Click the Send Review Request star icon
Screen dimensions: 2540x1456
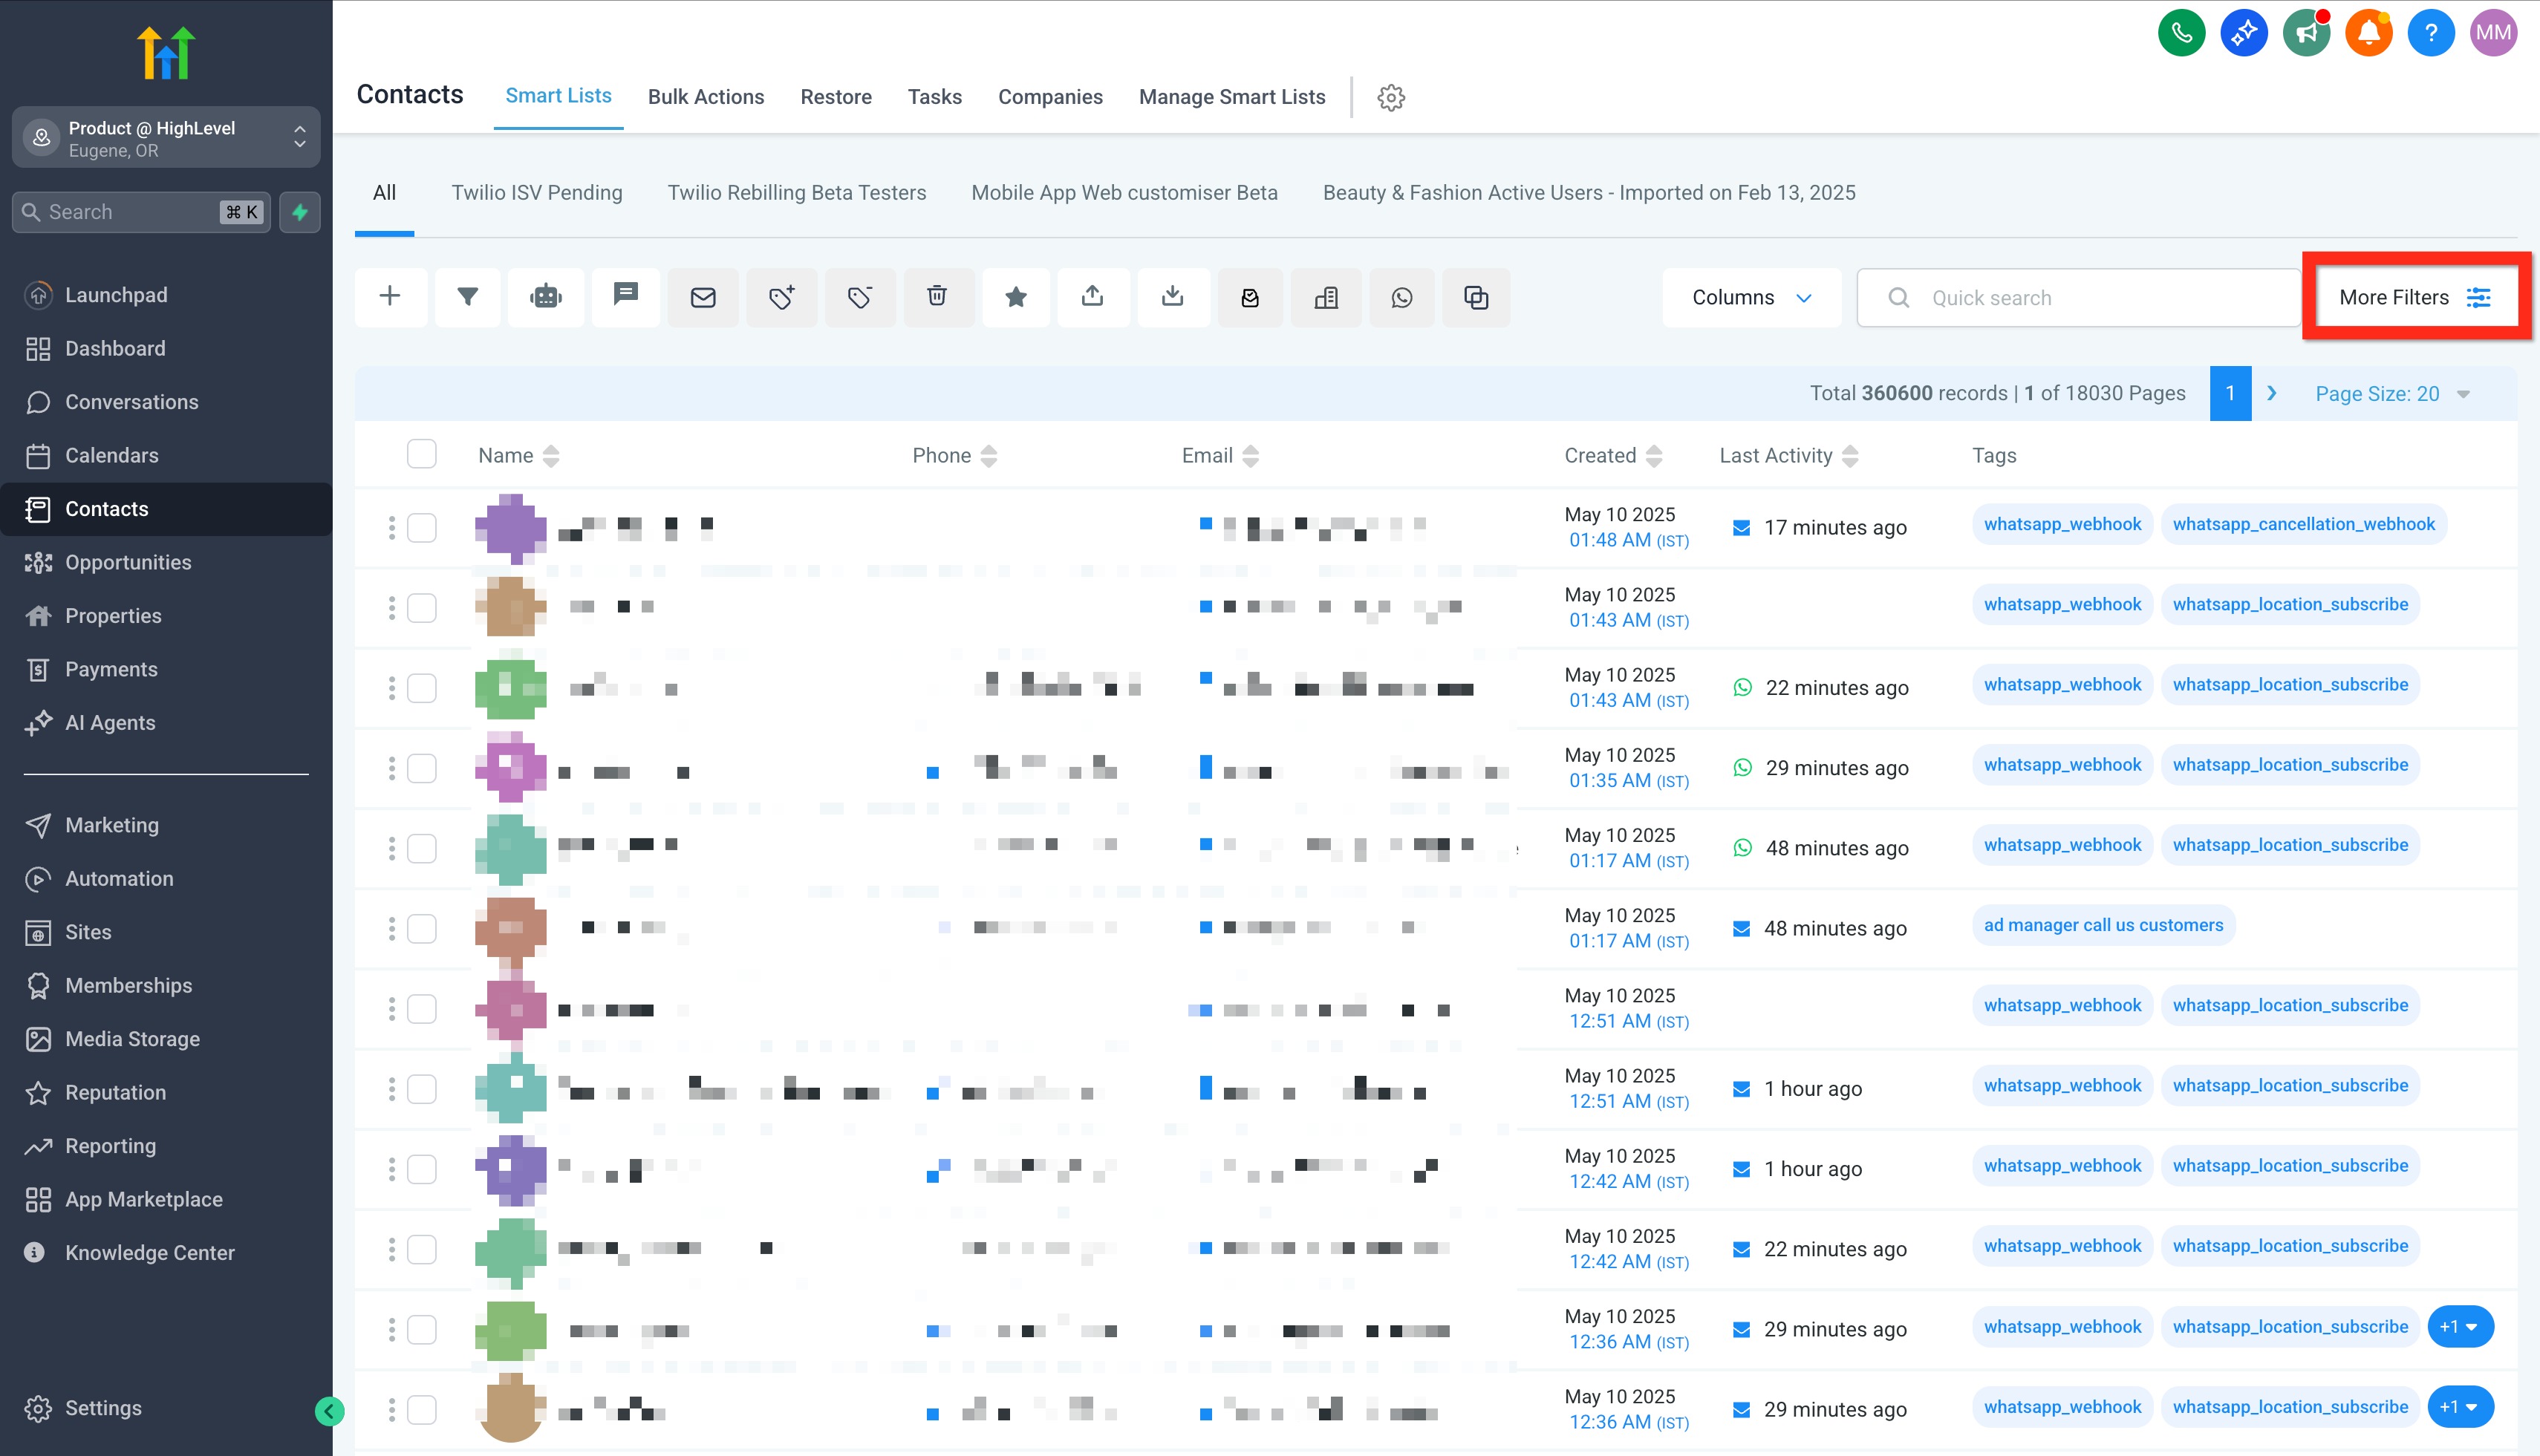1015,297
